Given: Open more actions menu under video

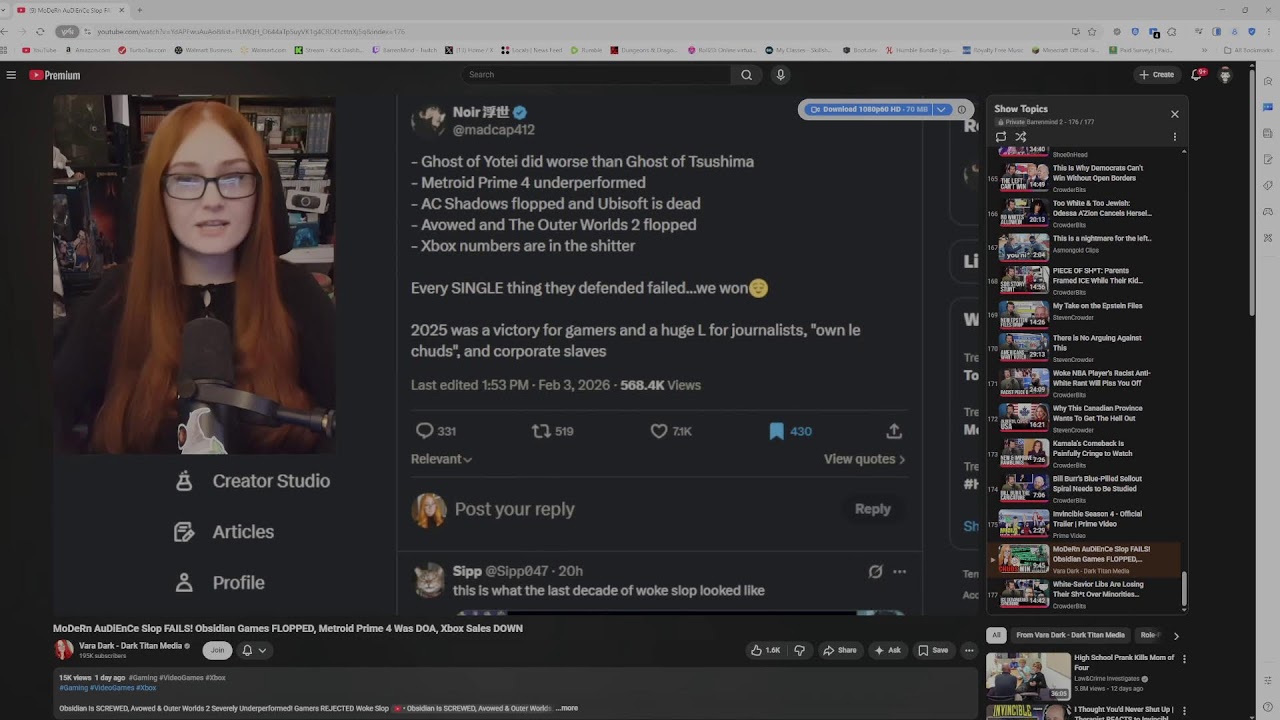Looking at the screenshot, I should (x=969, y=650).
